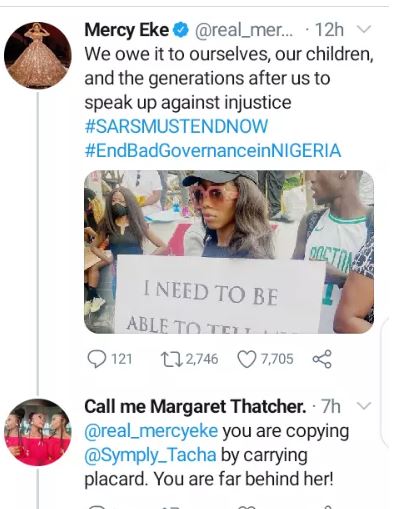Open the #EndBadGovernanceinNIGERIA hashtag

(x=213, y=150)
